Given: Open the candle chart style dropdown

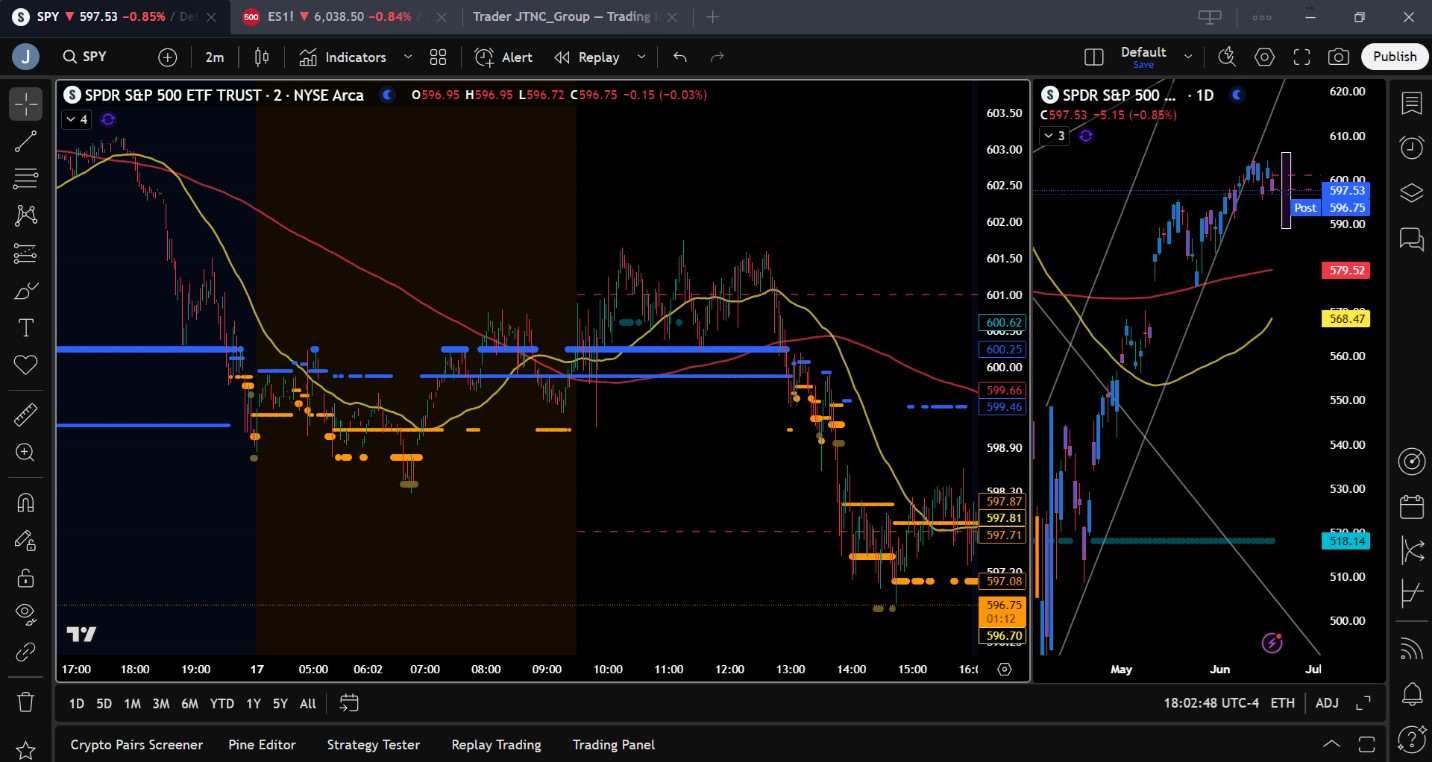Looking at the screenshot, I should (x=262, y=57).
